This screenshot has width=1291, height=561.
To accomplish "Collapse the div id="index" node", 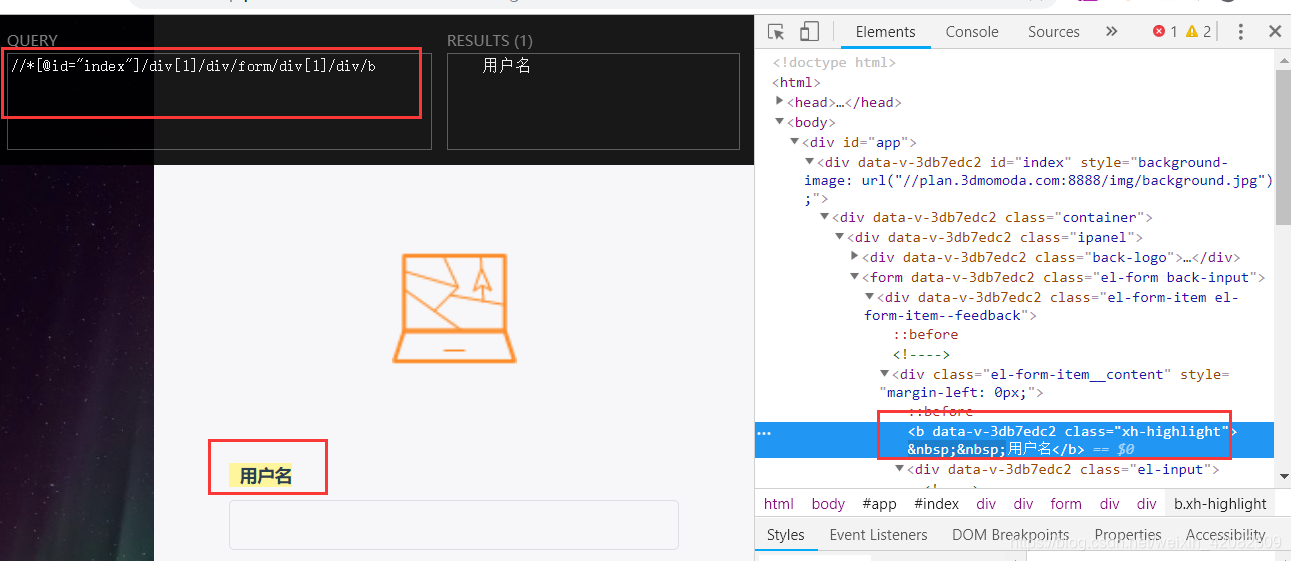I will point(810,162).
